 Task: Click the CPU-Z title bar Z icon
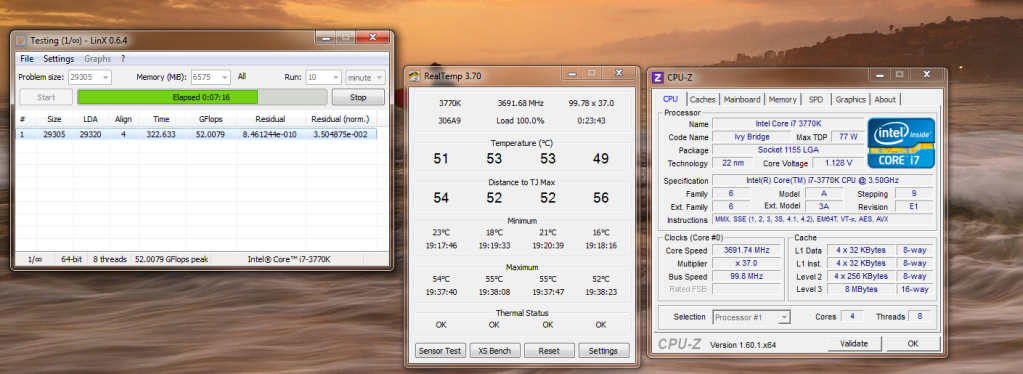(658, 78)
